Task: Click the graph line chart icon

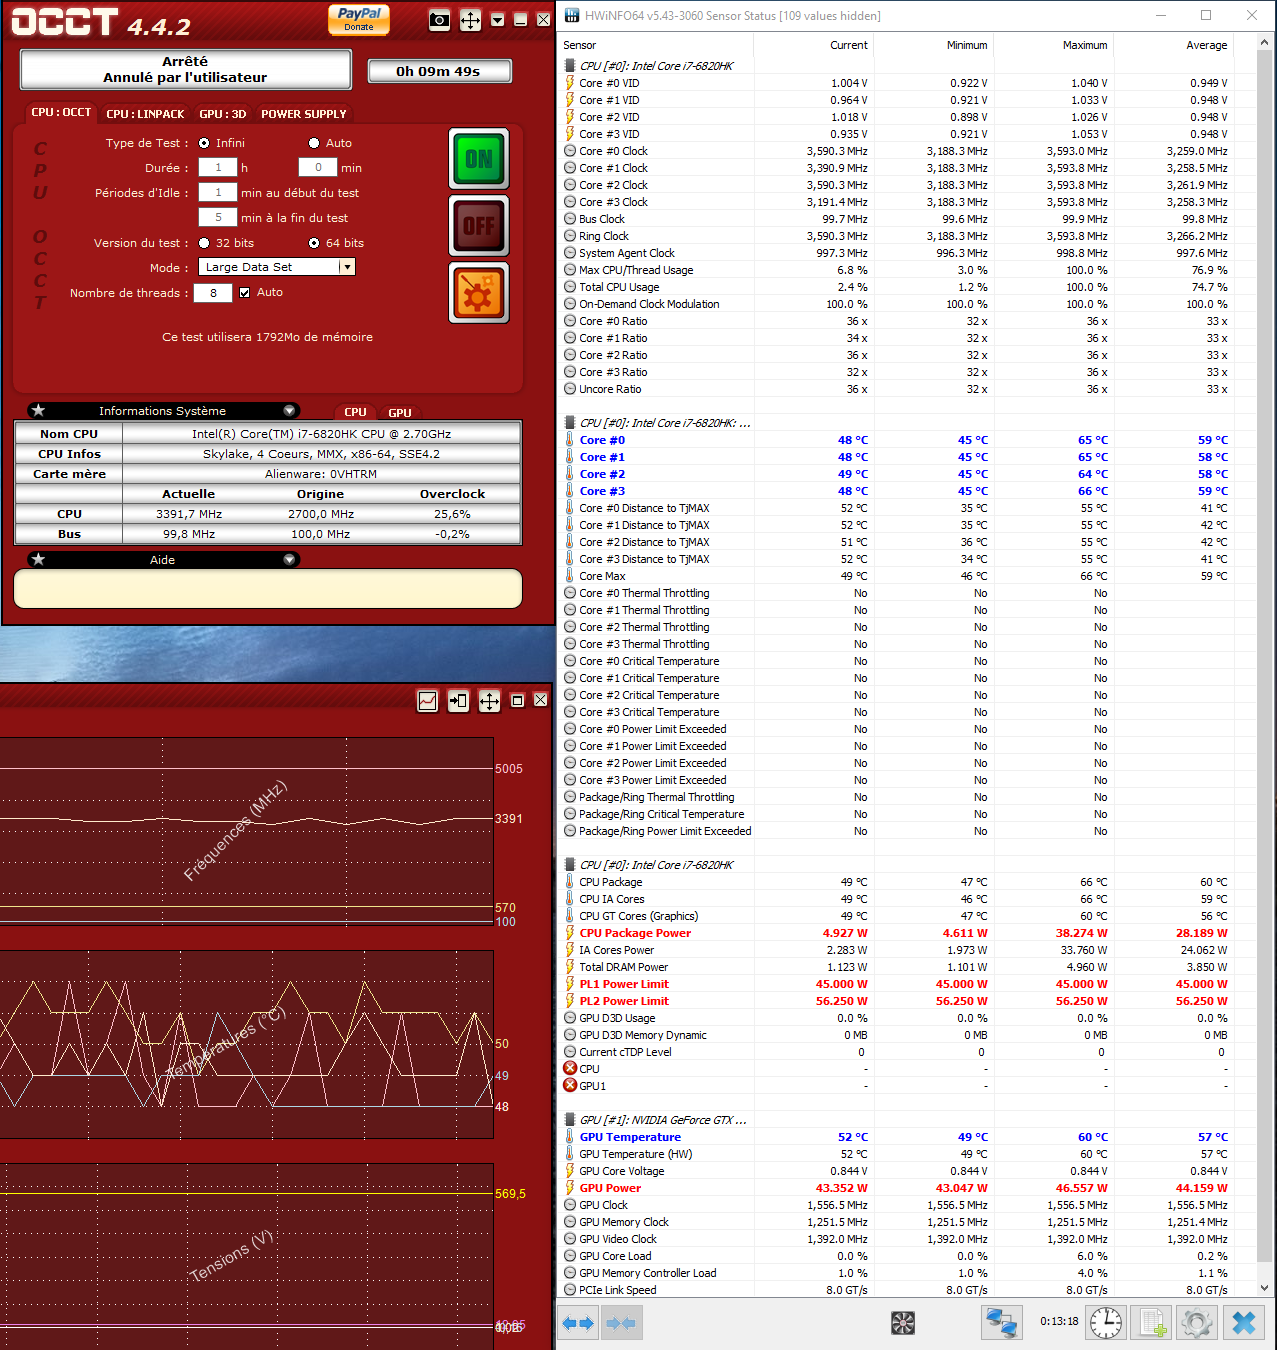Action: point(427,701)
